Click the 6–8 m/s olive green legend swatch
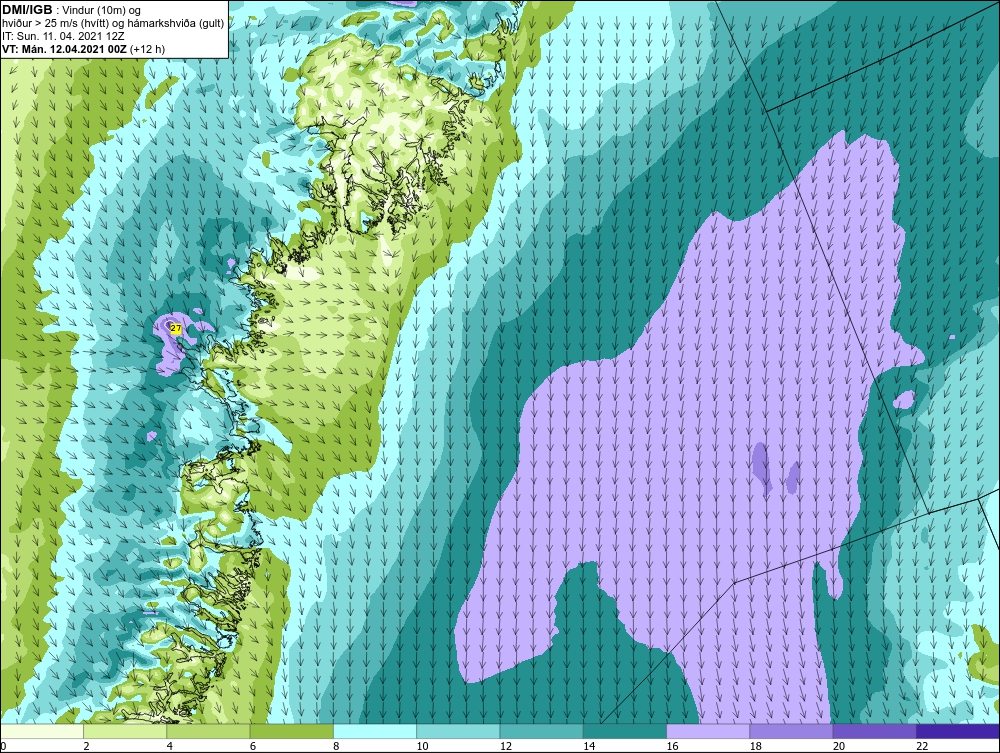The width and height of the screenshot is (1000, 753). tap(292, 731)
